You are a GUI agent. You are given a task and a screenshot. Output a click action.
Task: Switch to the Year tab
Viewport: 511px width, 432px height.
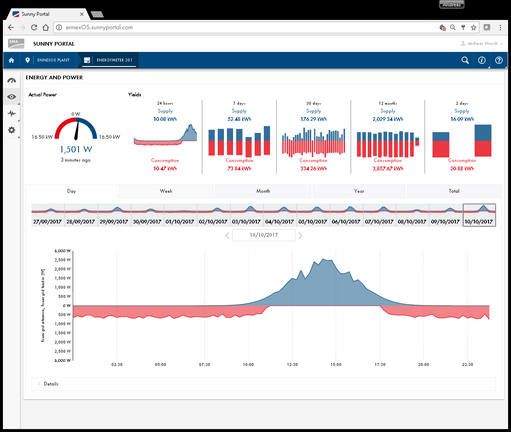coord(359,191)
